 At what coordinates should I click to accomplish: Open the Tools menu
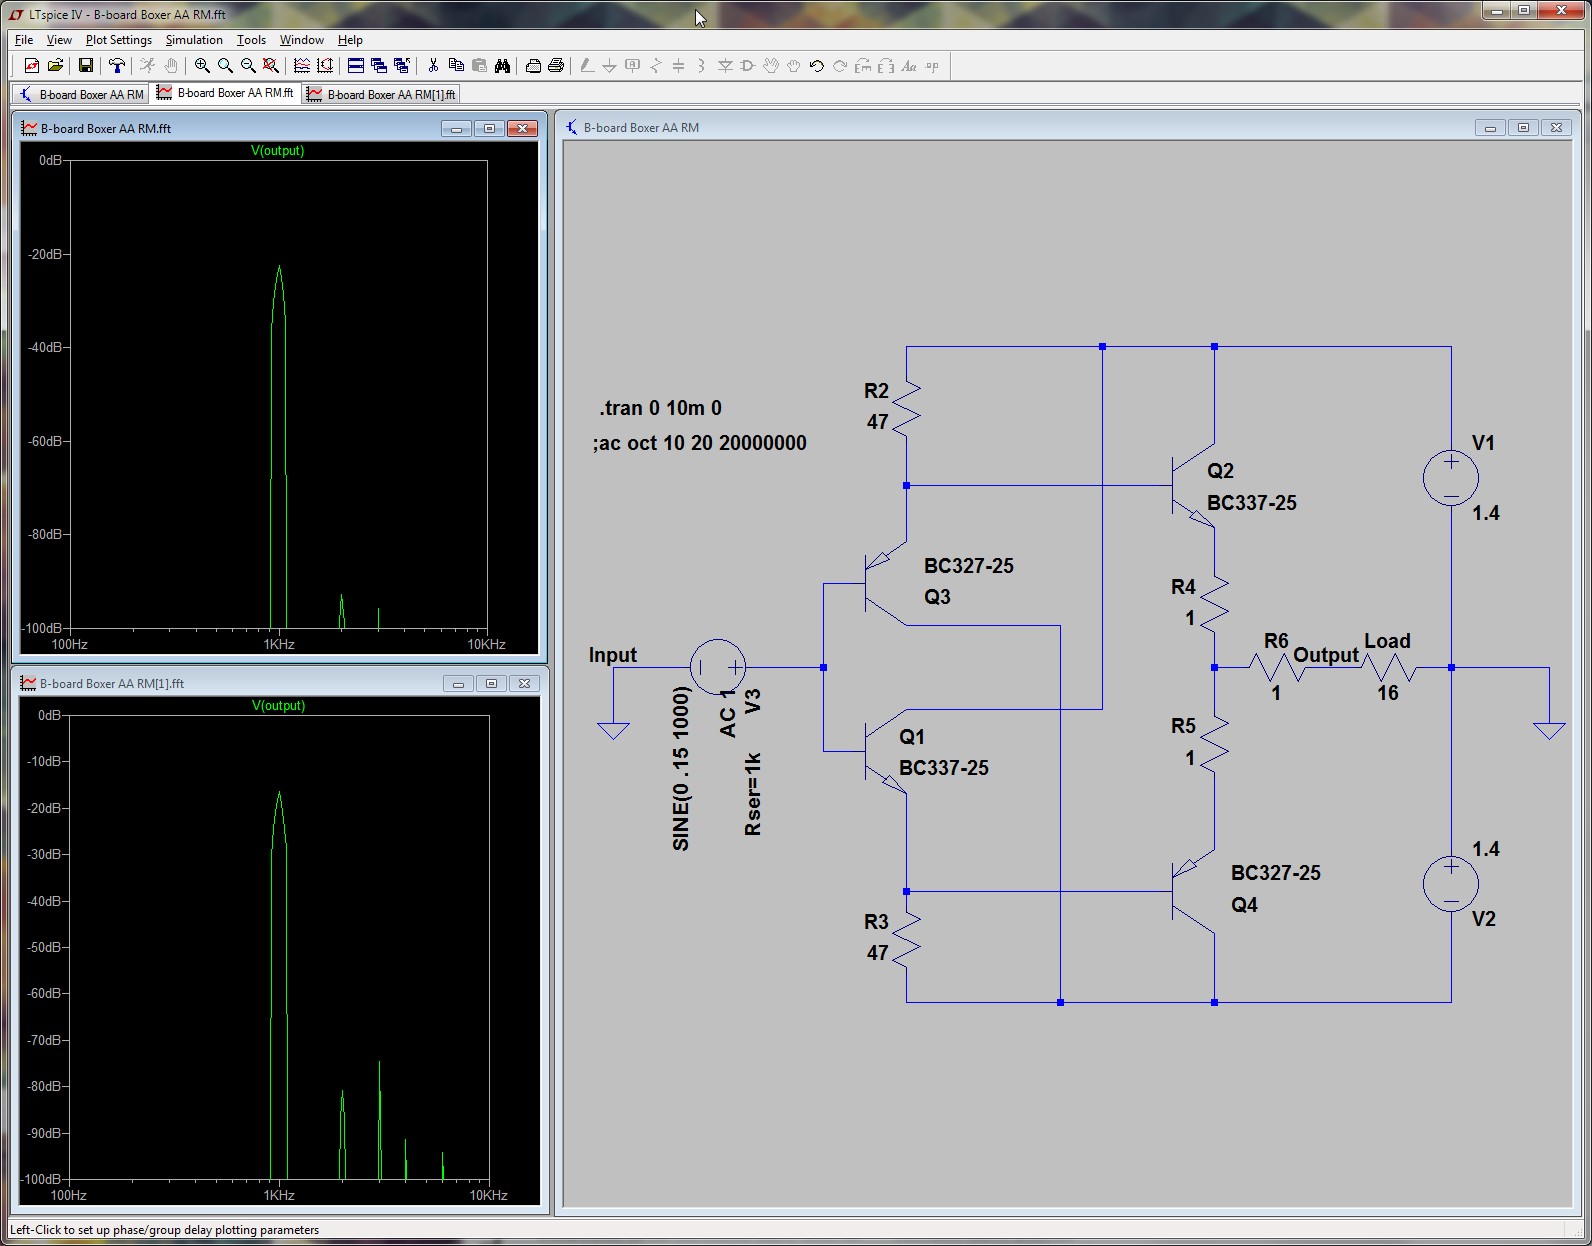click(251, 40)
